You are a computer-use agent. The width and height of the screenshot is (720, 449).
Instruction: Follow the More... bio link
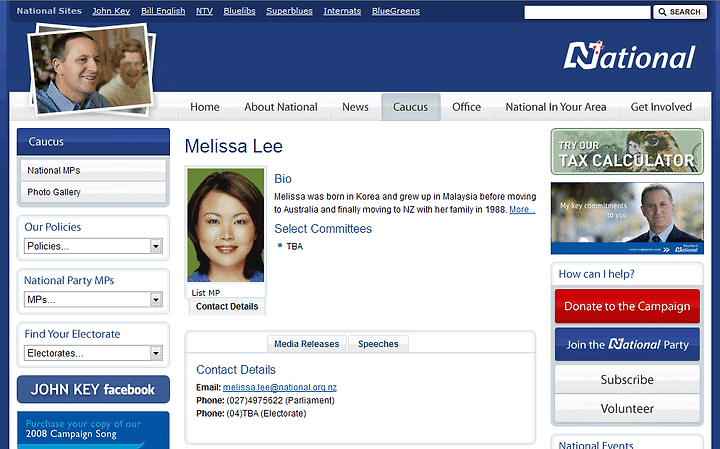click(x=522, y=210)
